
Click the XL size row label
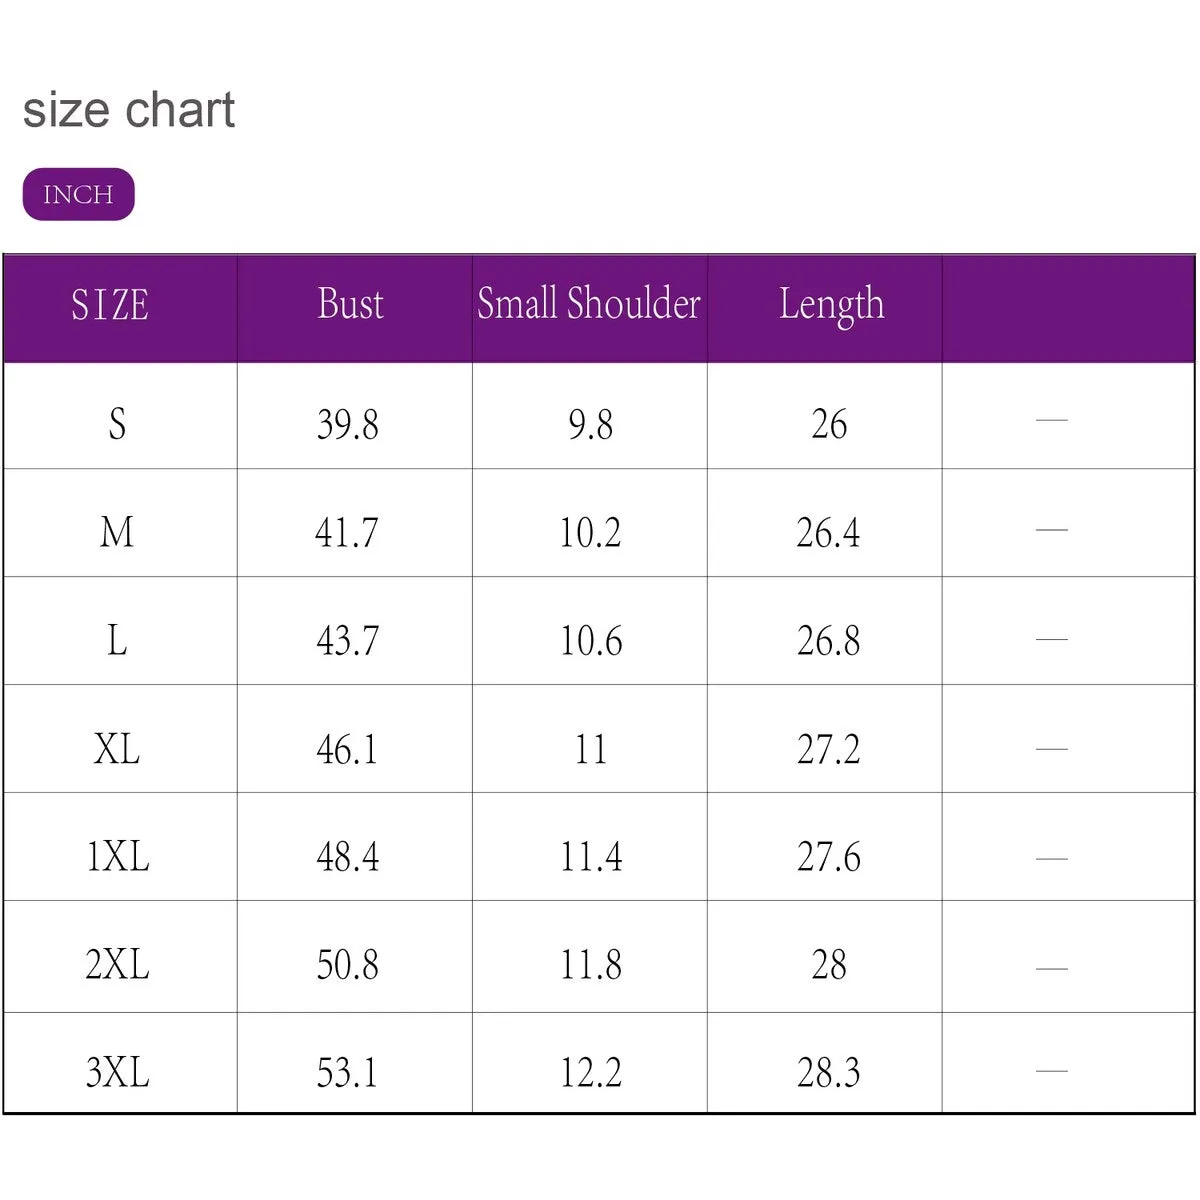point(117,749)
